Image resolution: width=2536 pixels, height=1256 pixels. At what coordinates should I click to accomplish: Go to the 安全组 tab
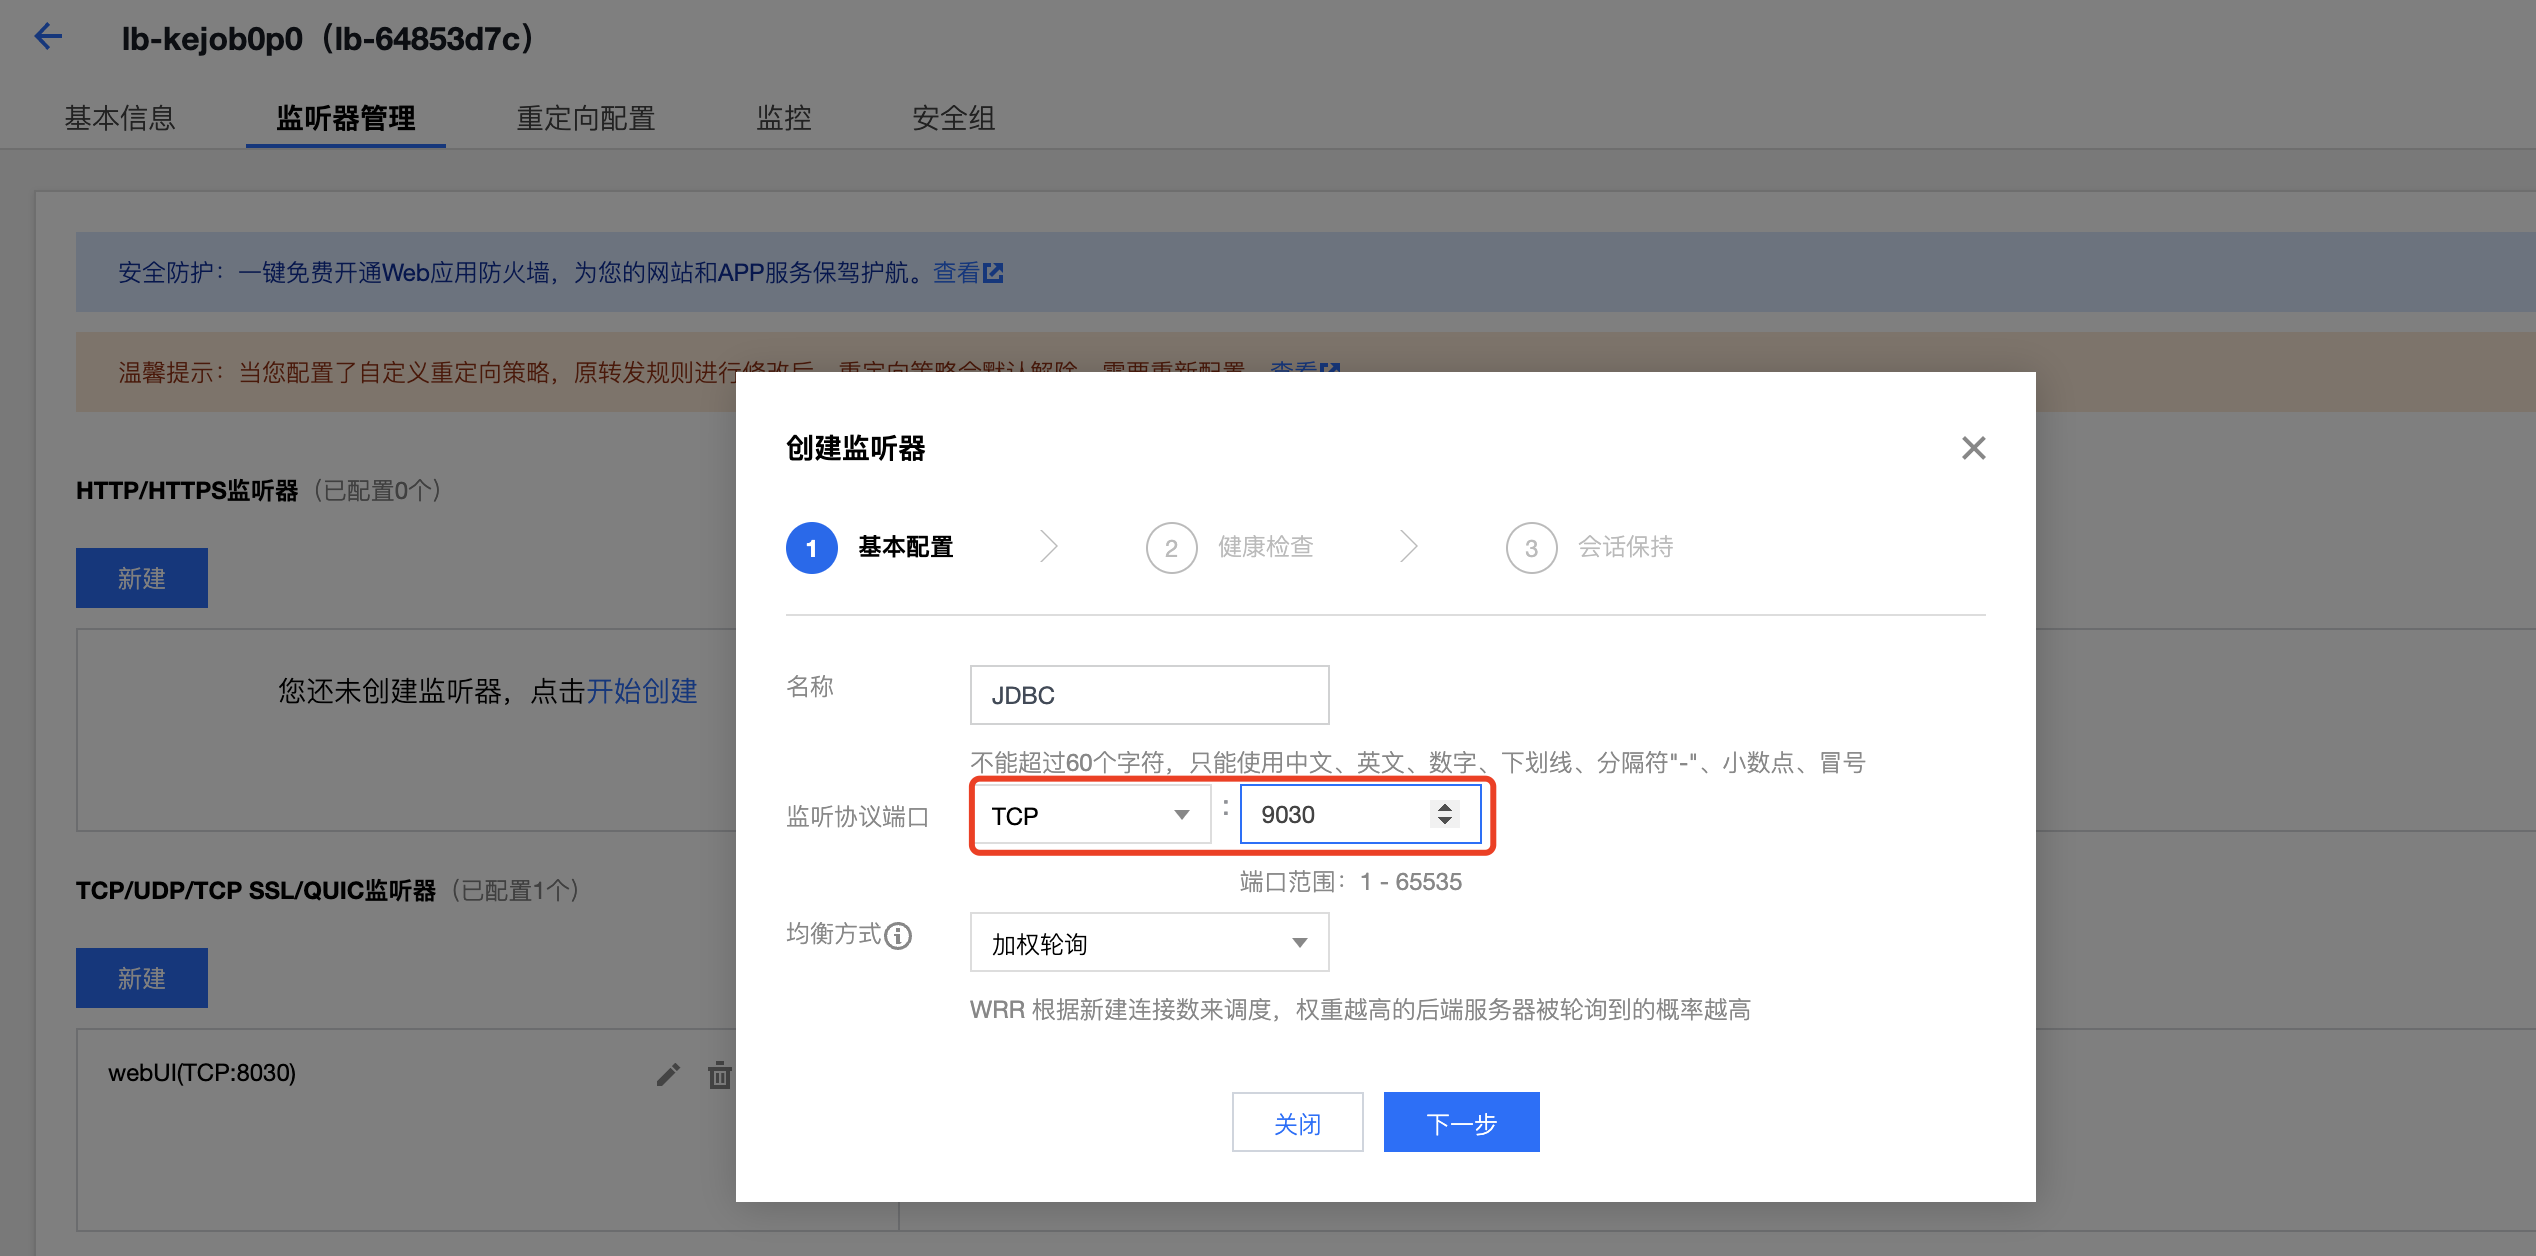coord(953,118)
